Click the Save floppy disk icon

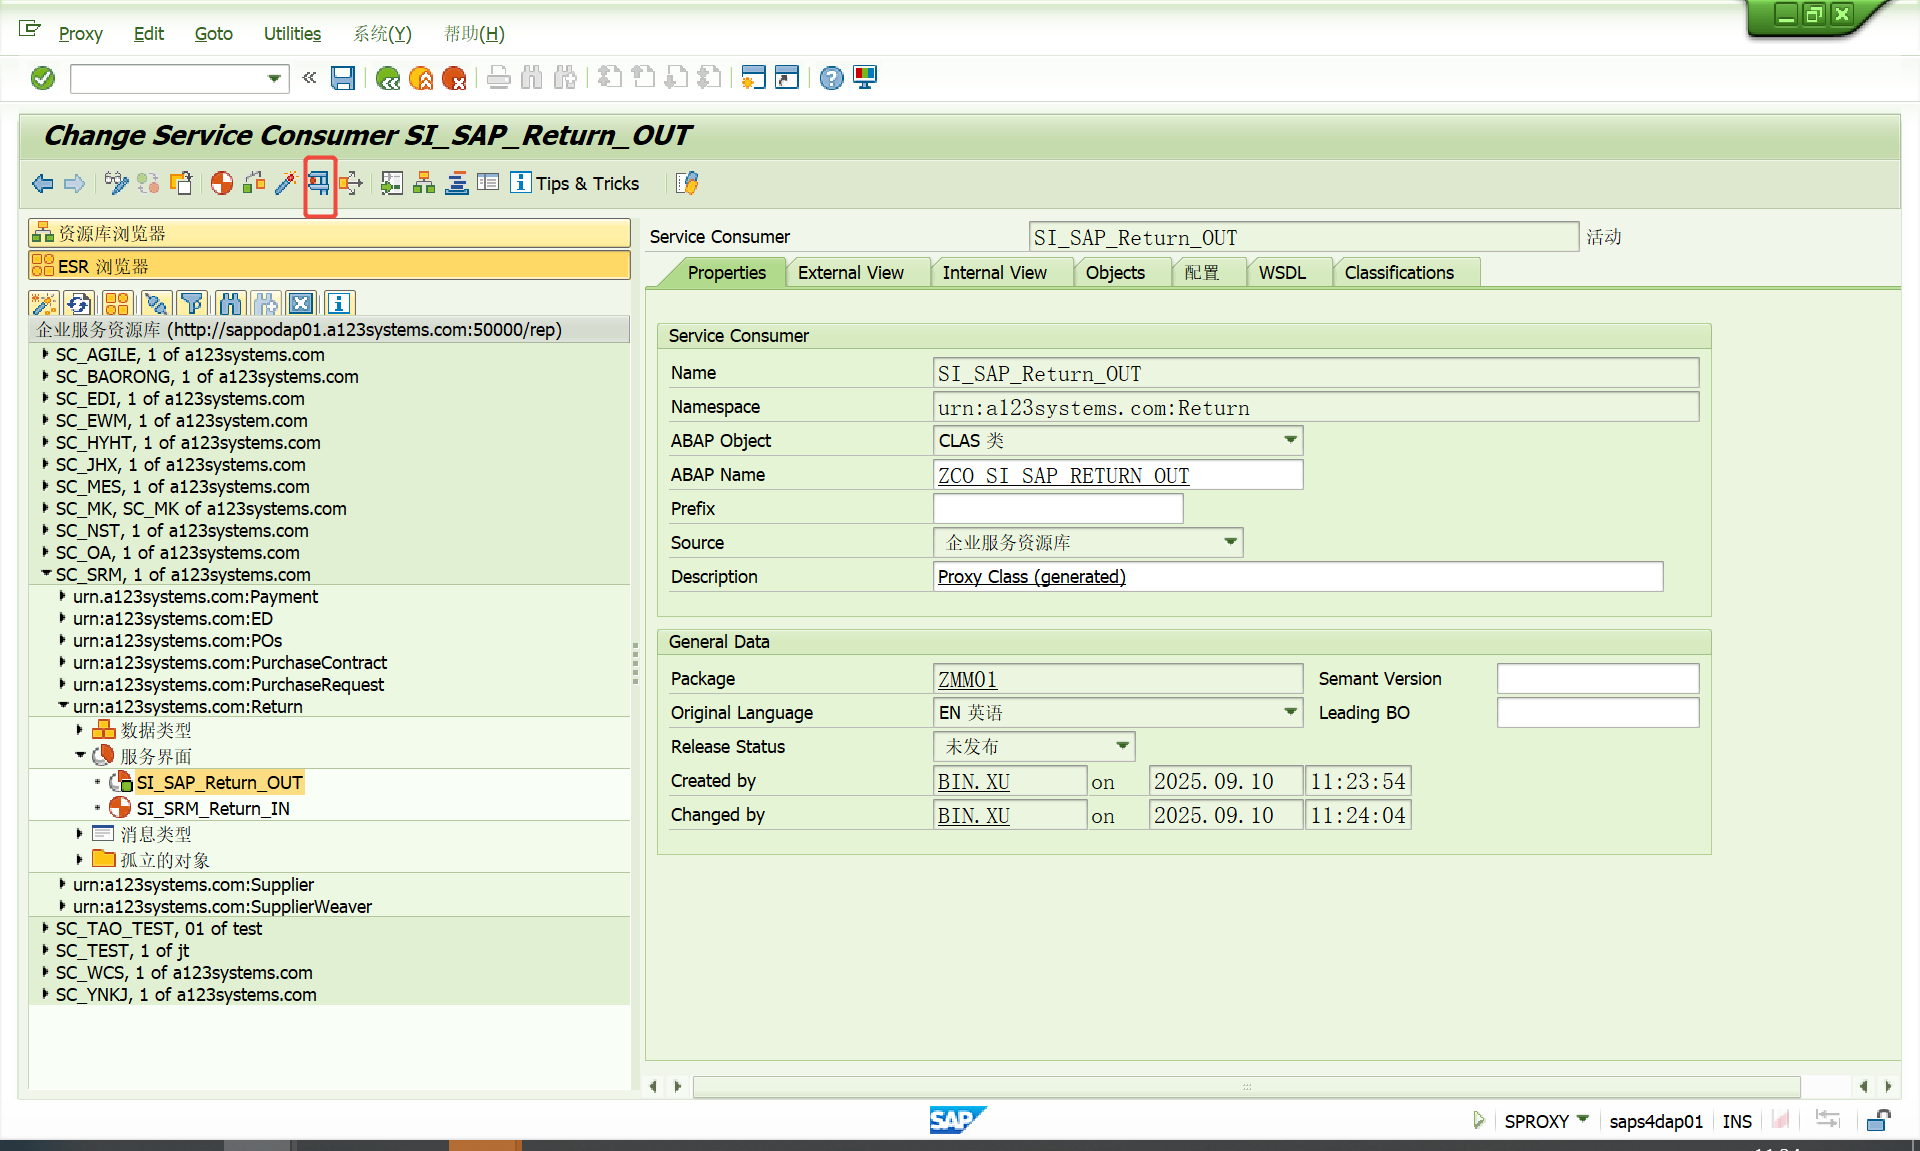[343, 78]
